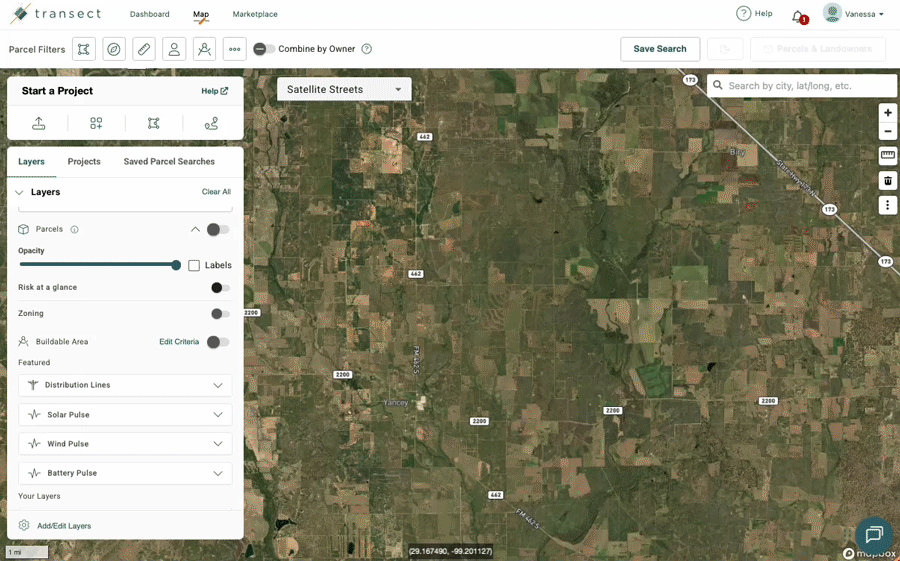Click the zoom in plus button

coord(887,113)
